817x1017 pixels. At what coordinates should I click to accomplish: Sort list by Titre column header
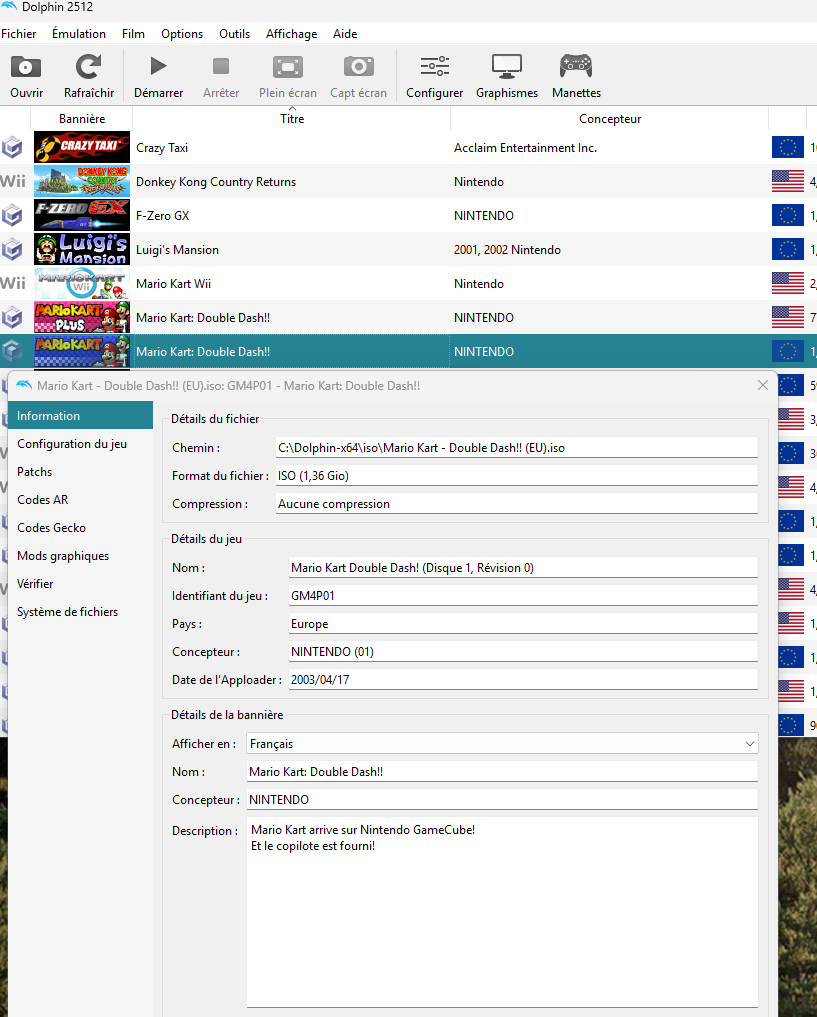pos(292,119)
